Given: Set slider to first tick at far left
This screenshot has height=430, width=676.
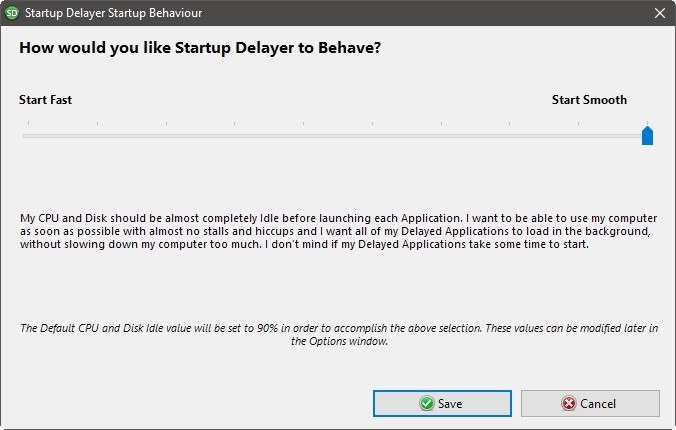Looking at the screenshot, I should pos(28,135).
